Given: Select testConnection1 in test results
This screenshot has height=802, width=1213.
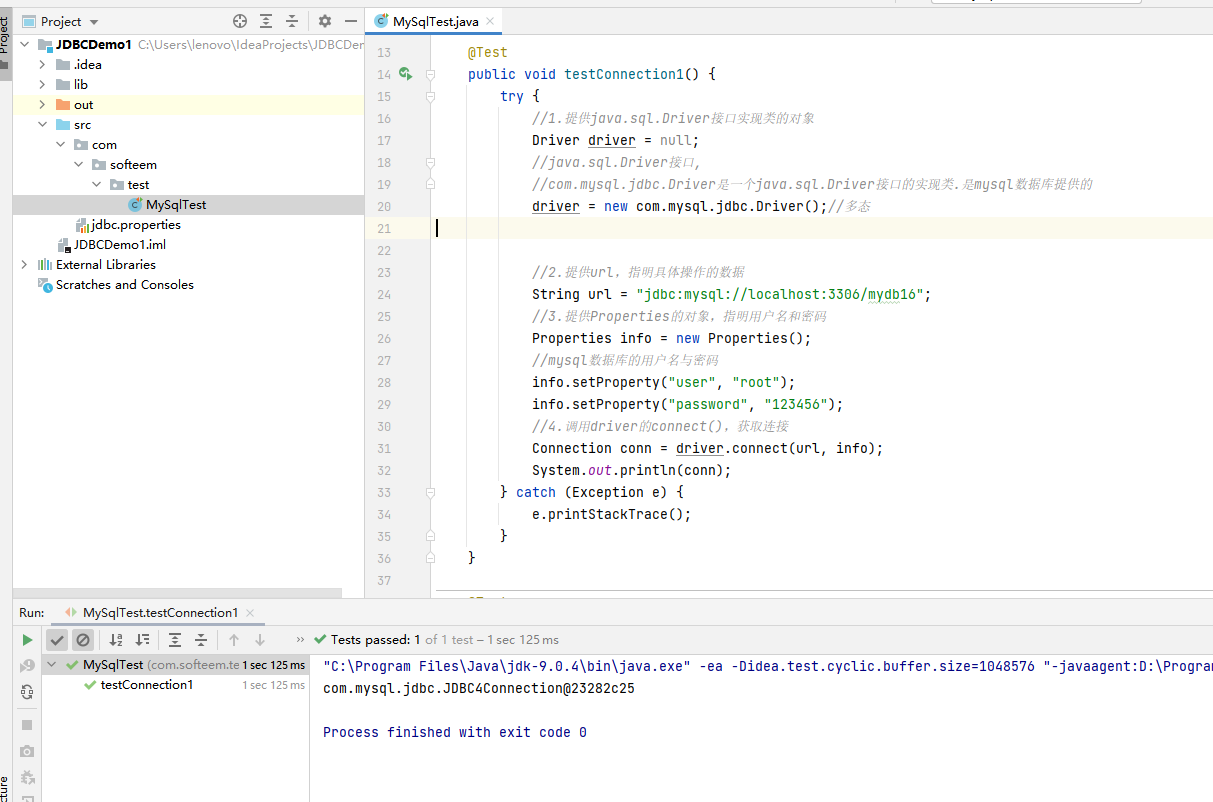Looking at the screenshot, I should [147, 685].
